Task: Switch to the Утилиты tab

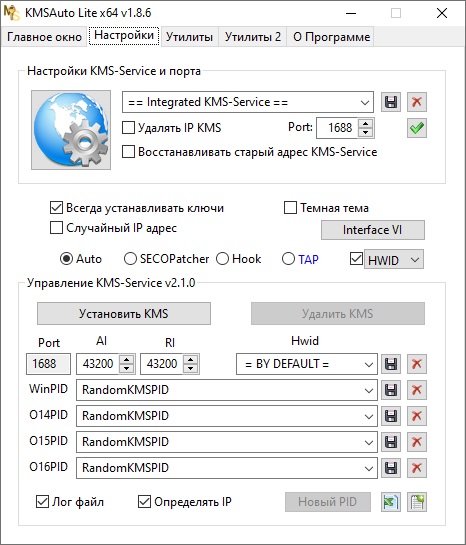Action: tap(189, 36)
